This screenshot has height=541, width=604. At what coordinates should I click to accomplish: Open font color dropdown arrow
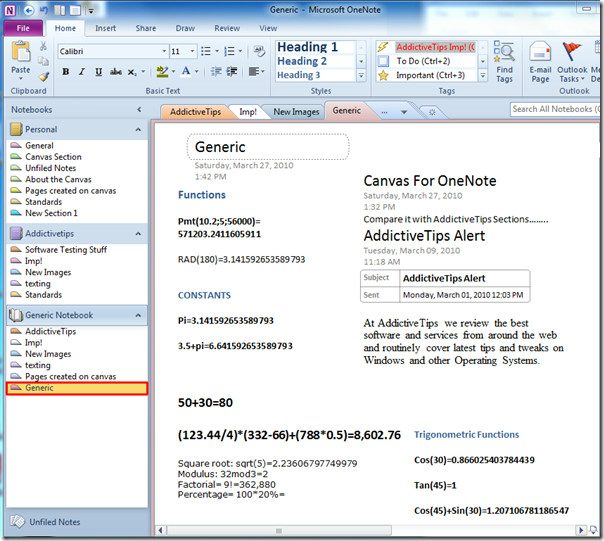[196, 72]
